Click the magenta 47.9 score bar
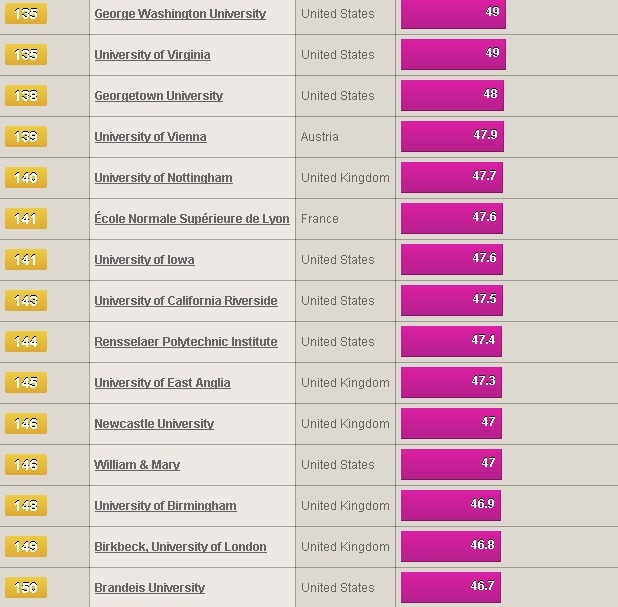Viewport: 618px width, 607px height. [452, 136]
